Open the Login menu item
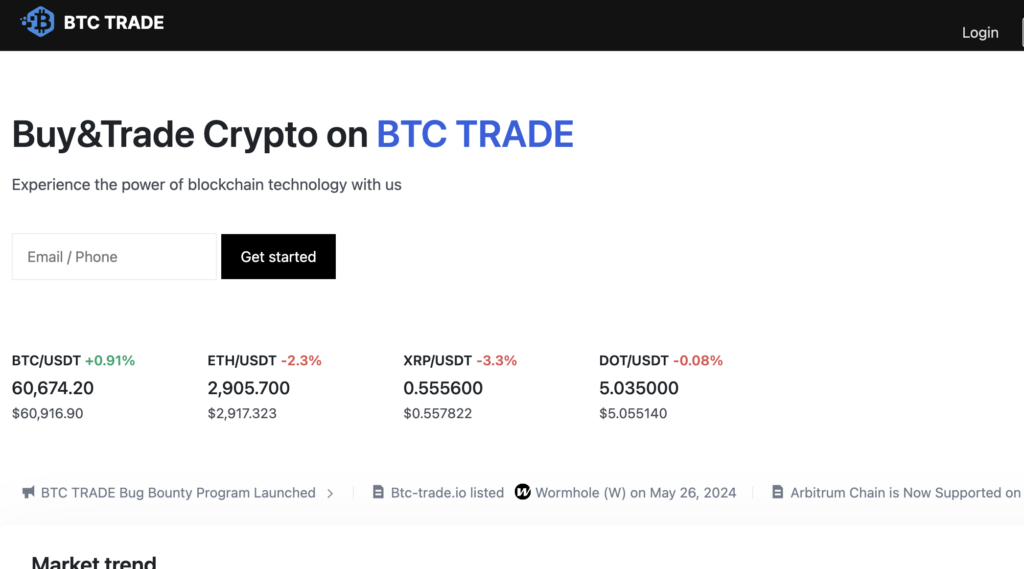Viewport: 1024px width, 569px height. click(x=979, y=33)
